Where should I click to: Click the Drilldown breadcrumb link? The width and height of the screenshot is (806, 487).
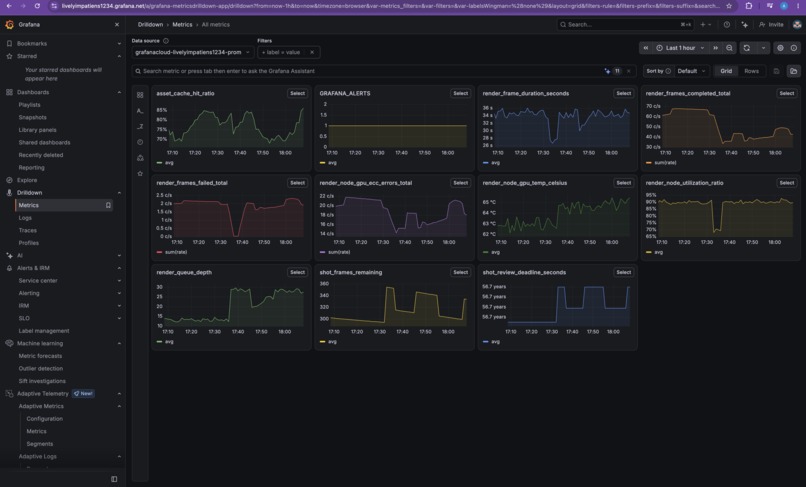(150, 25)
